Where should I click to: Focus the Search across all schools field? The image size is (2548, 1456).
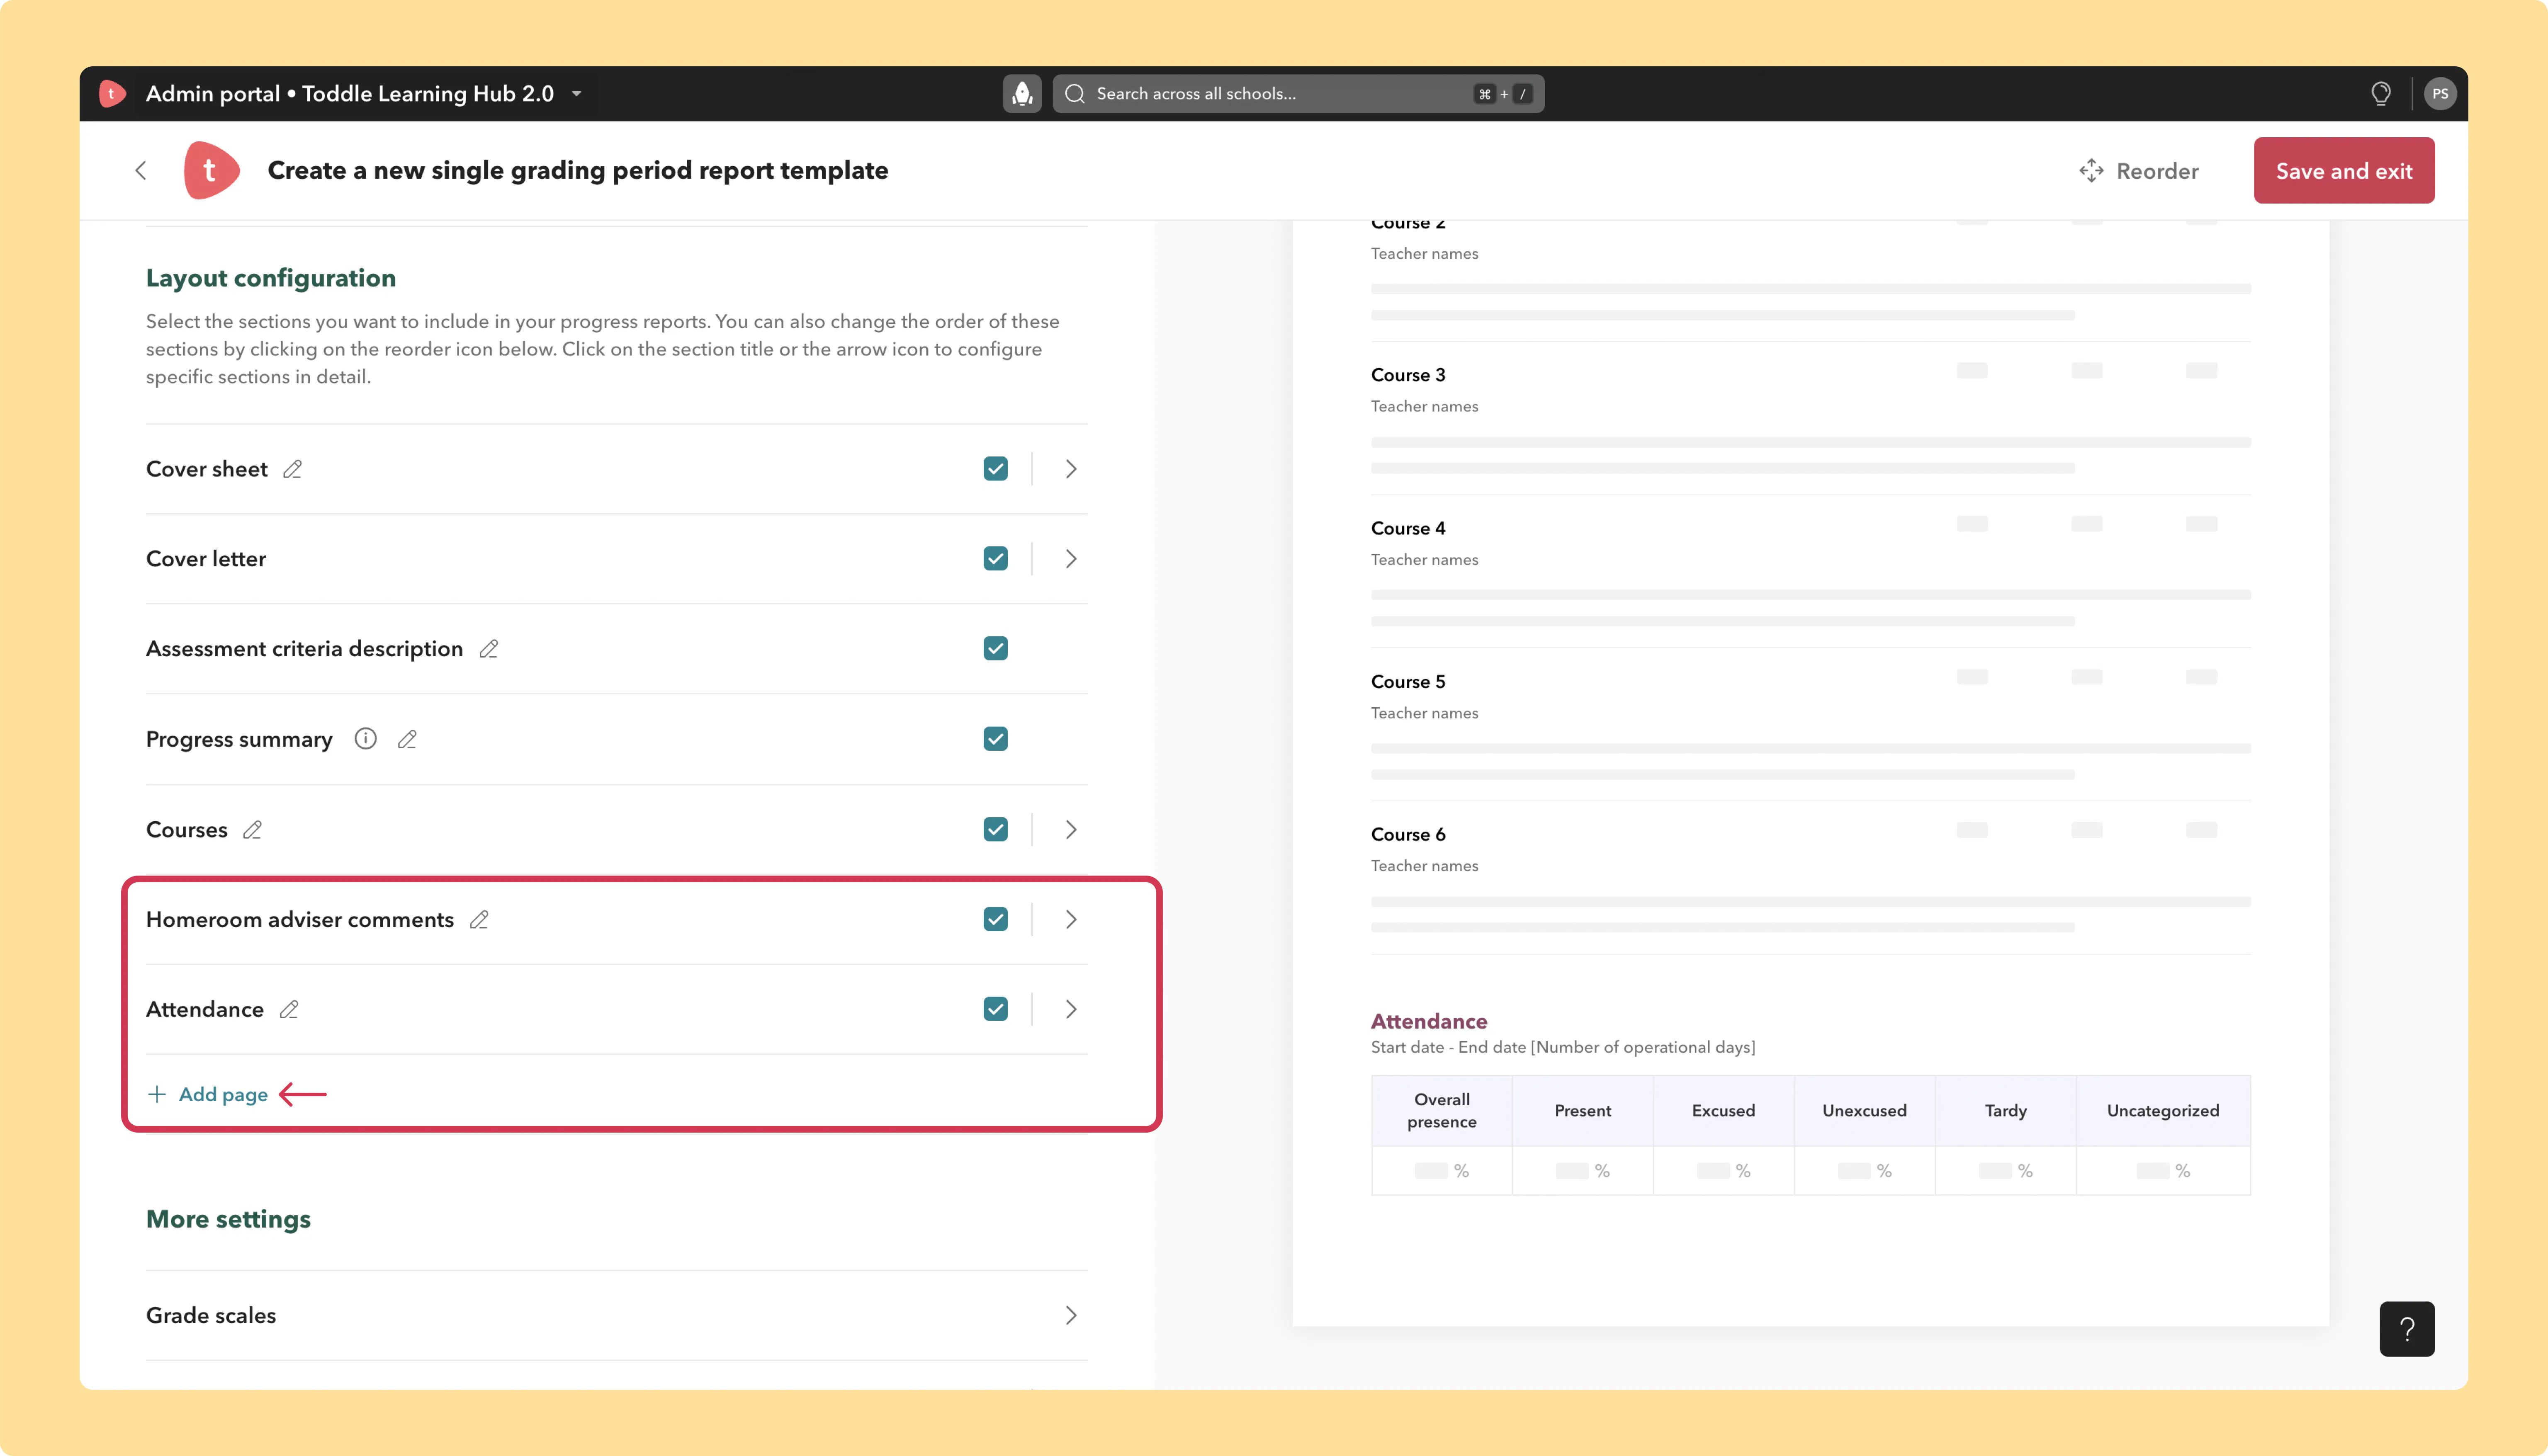tap(1298, 94)
